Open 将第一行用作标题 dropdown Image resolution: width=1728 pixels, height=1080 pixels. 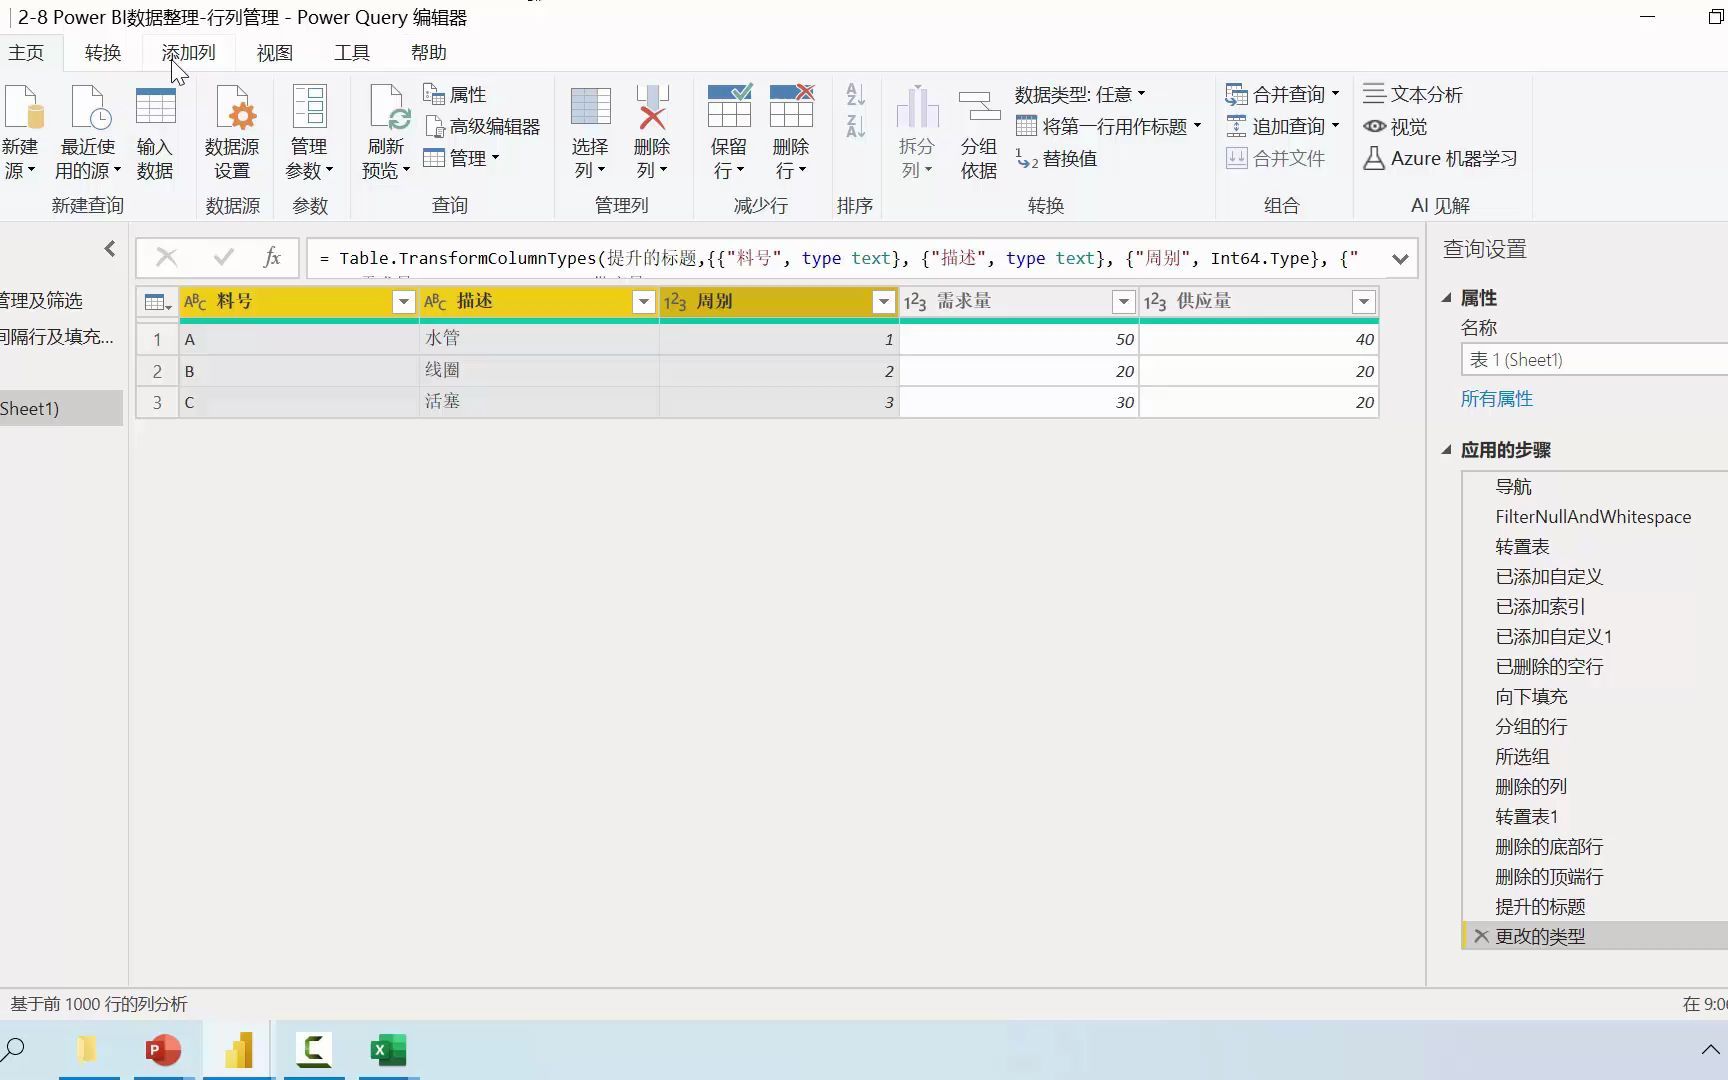coord(1109,126)
